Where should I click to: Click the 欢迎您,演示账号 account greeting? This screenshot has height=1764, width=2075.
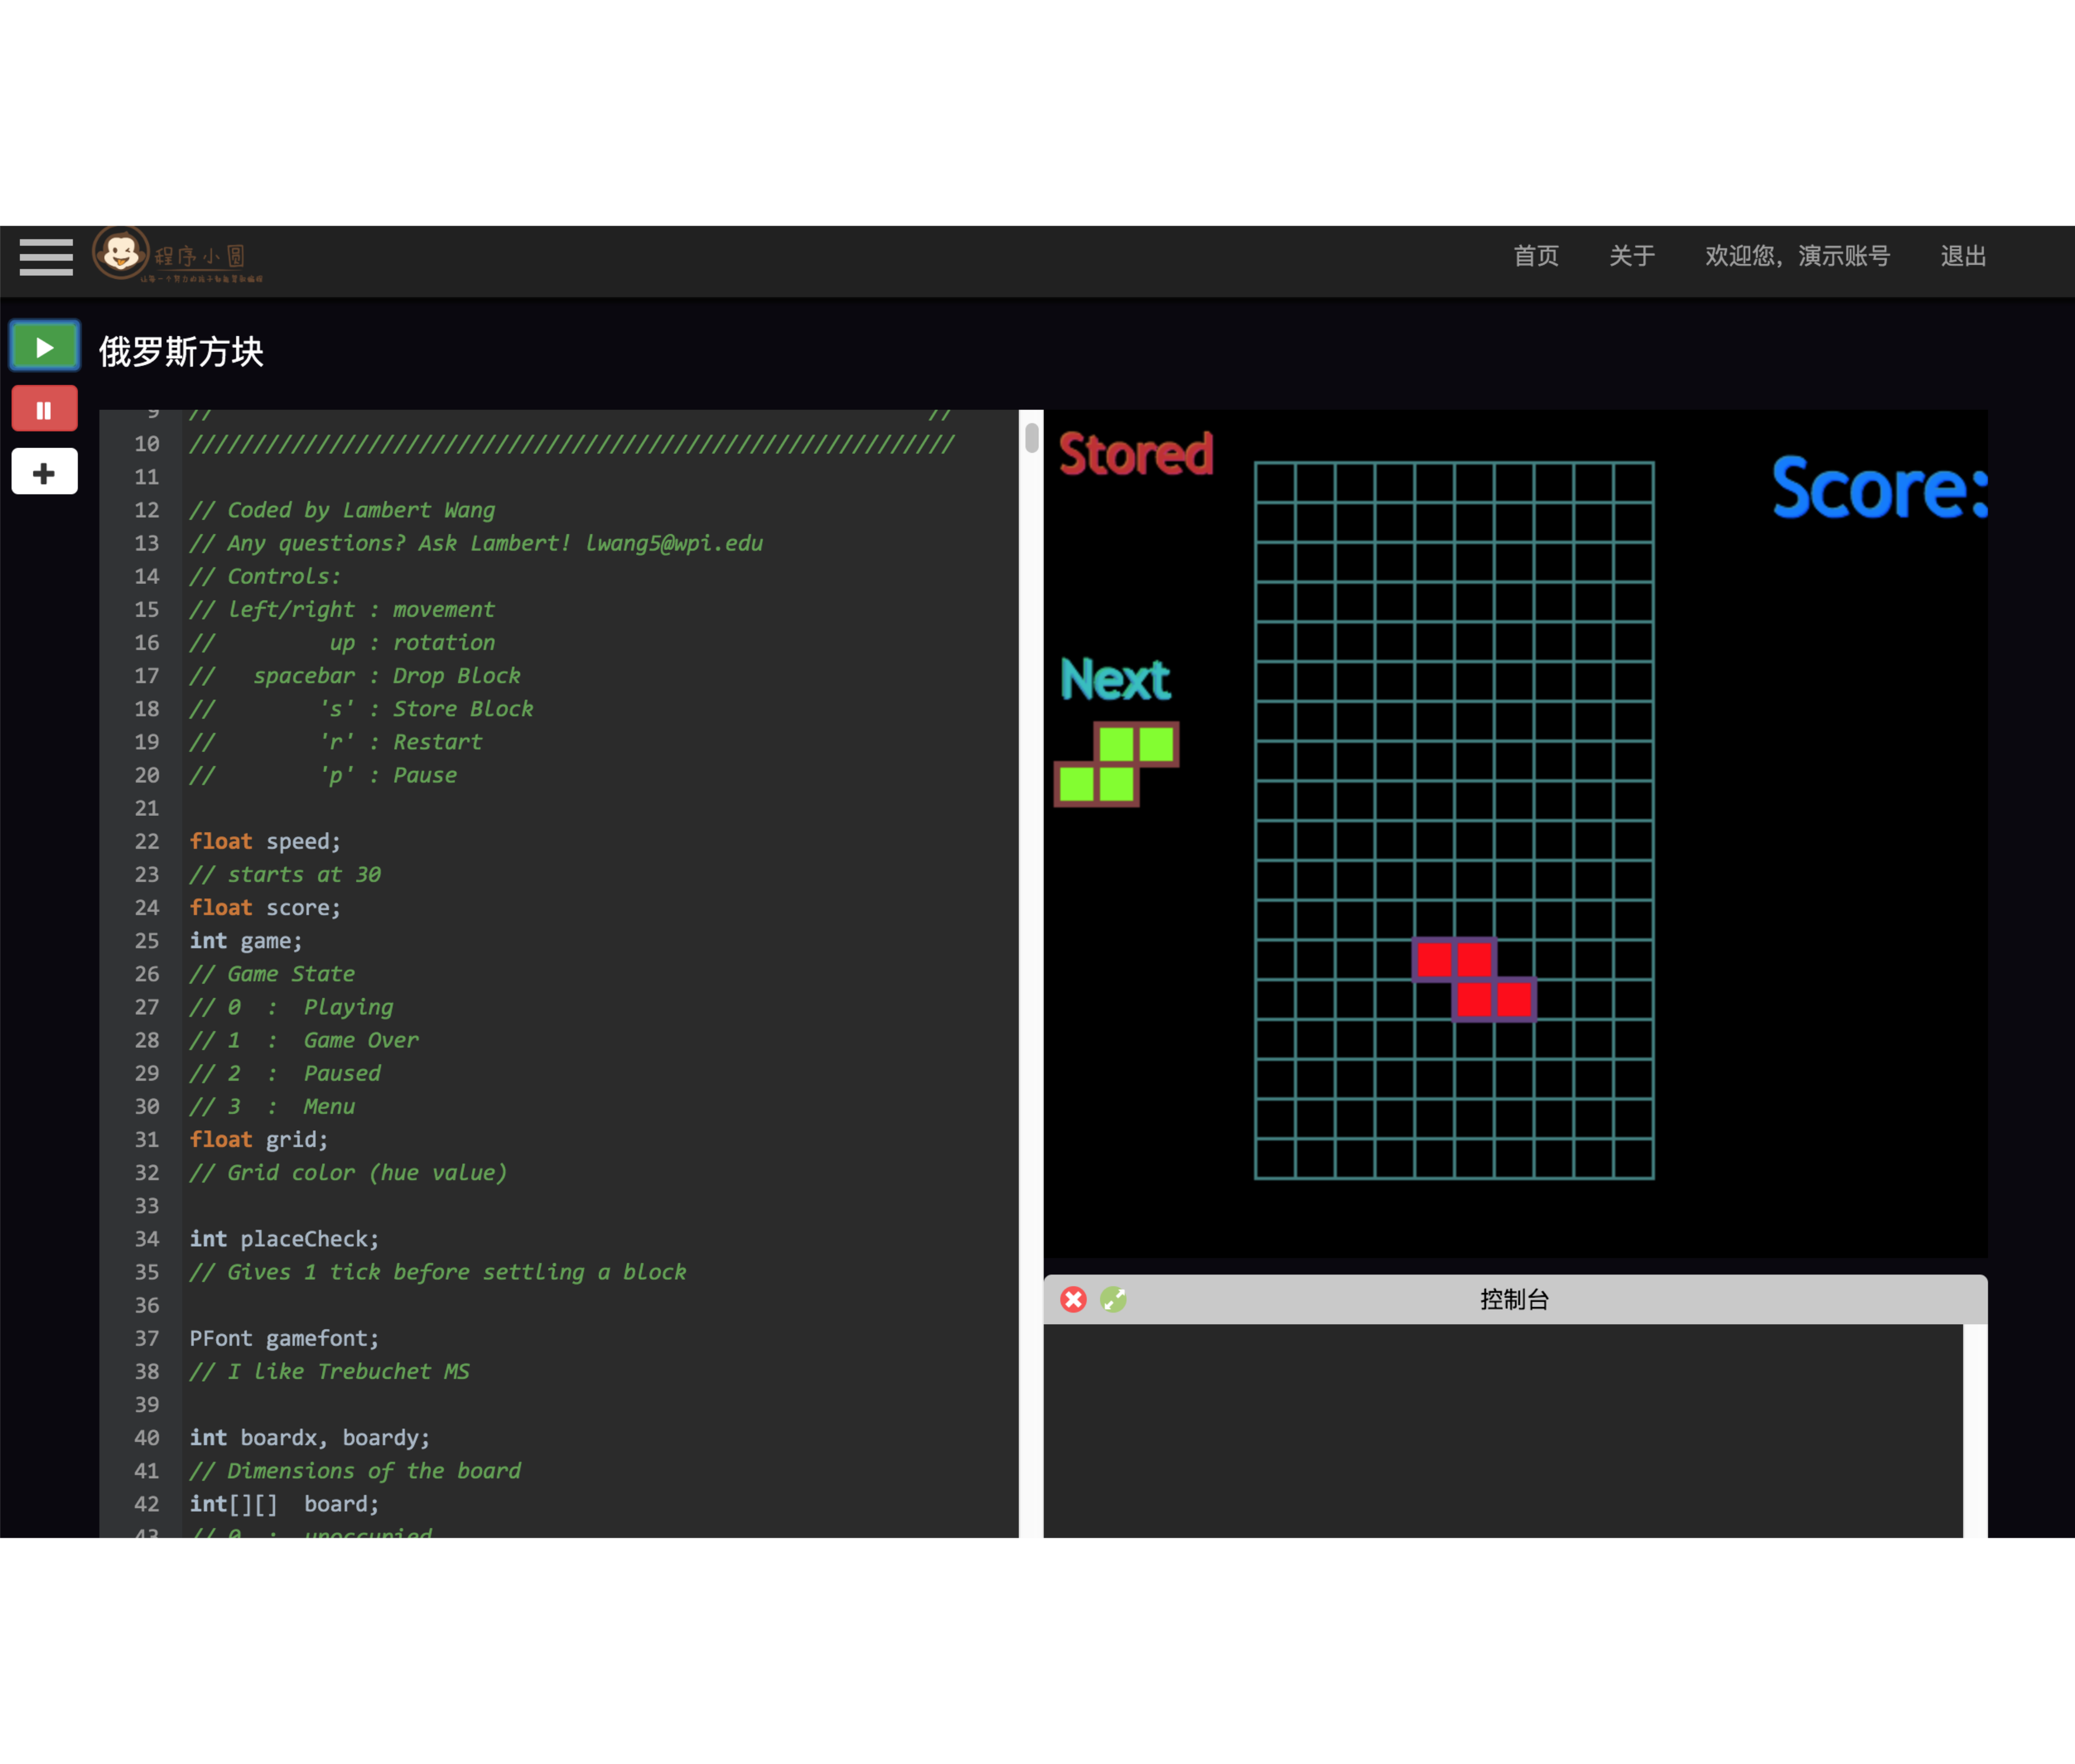[x=1796, y=256]
